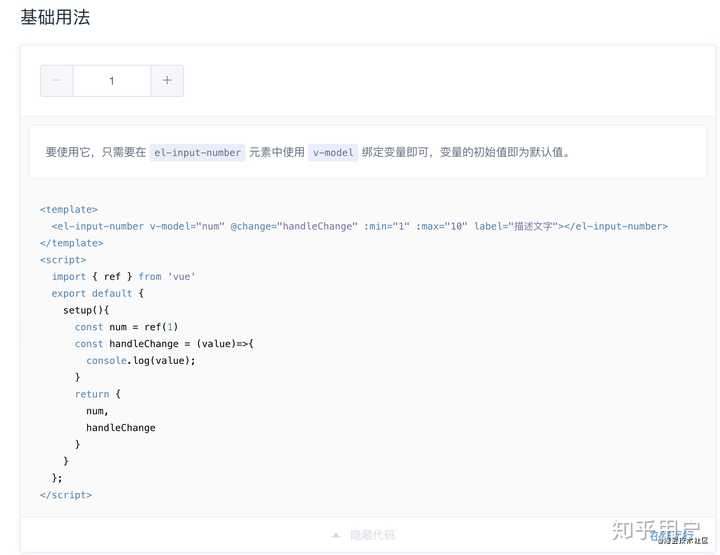
Task: Click the console.log(value) line
Action: [141, 360]
